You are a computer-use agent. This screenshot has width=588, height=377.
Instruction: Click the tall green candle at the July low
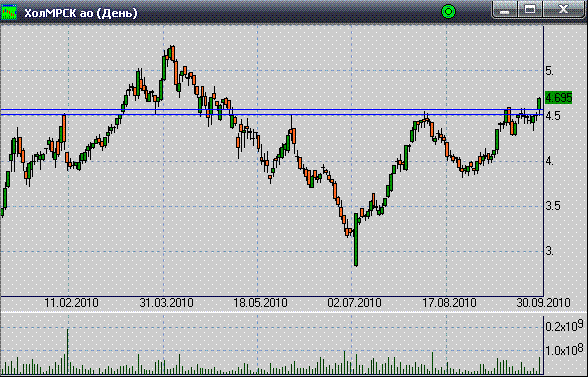[356, 239]
